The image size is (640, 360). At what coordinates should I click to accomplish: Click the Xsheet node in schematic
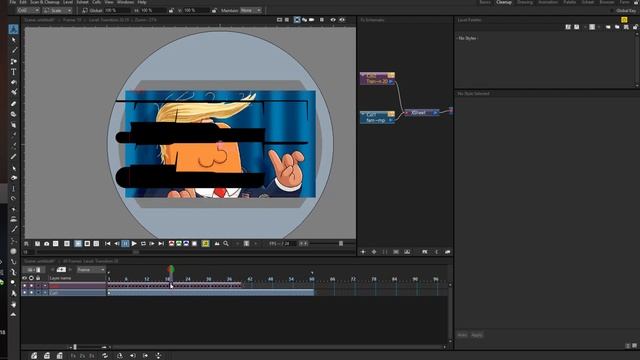pyautogui.click(x=421, y=112)
